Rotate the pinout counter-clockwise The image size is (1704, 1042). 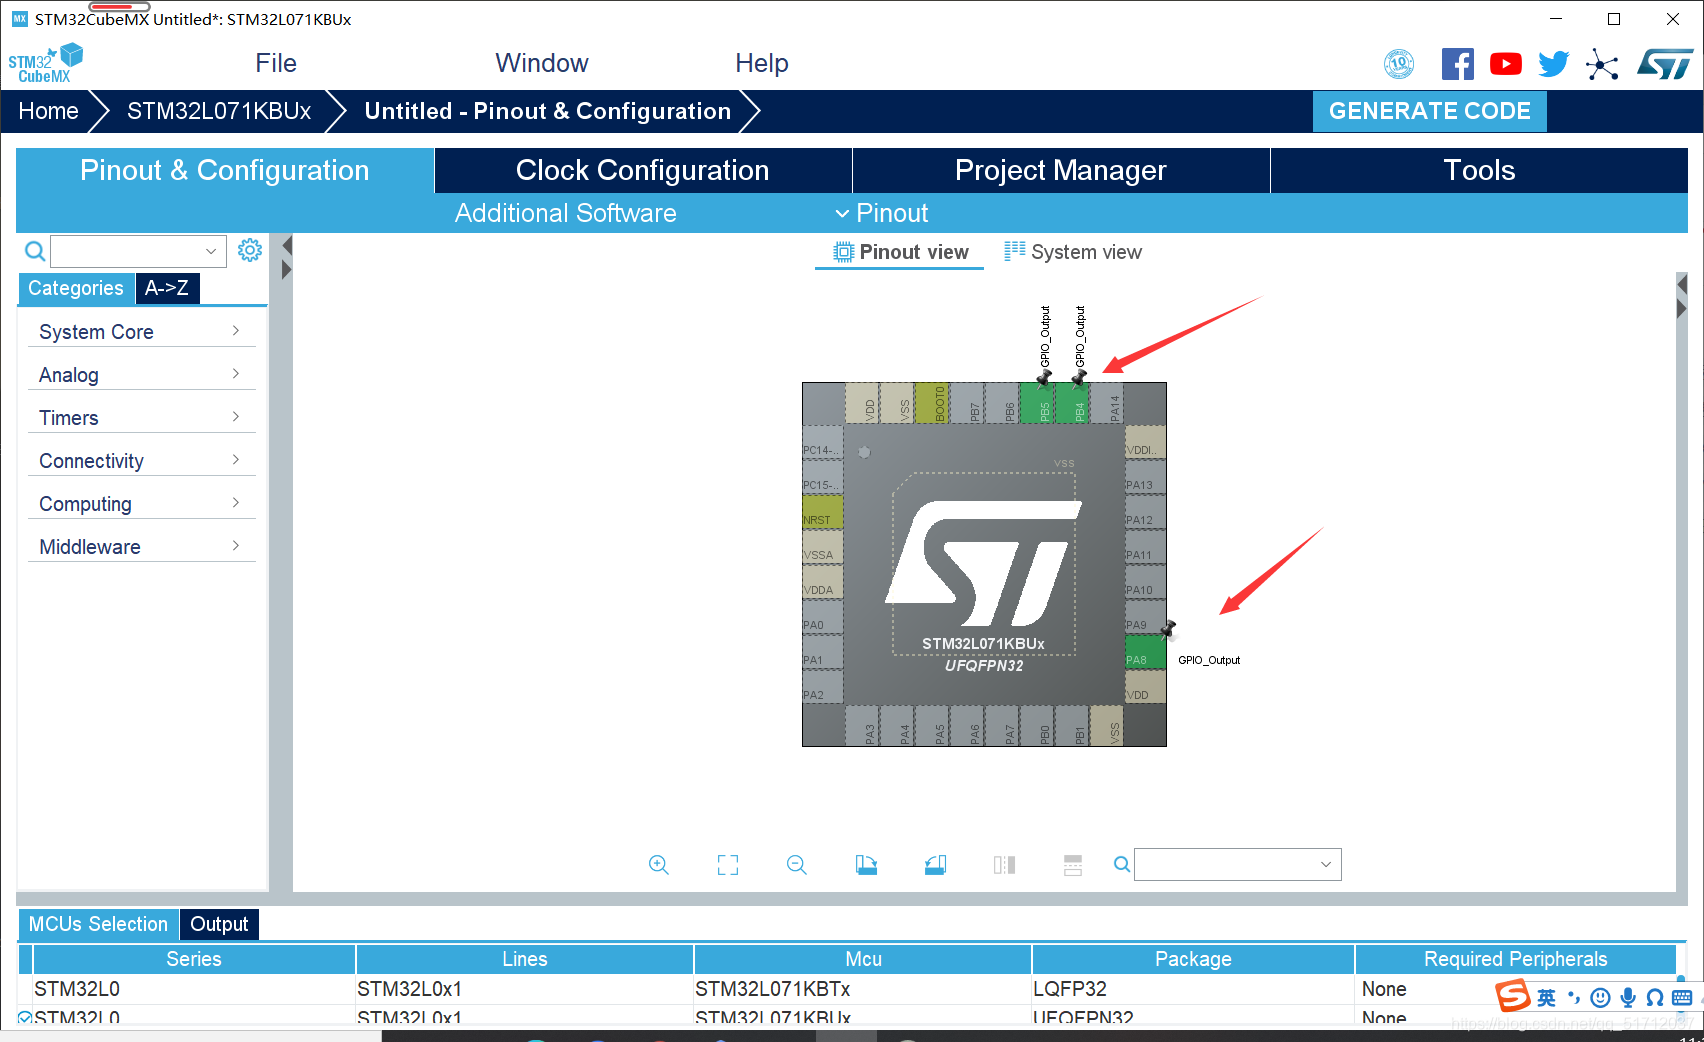[935, 865]
